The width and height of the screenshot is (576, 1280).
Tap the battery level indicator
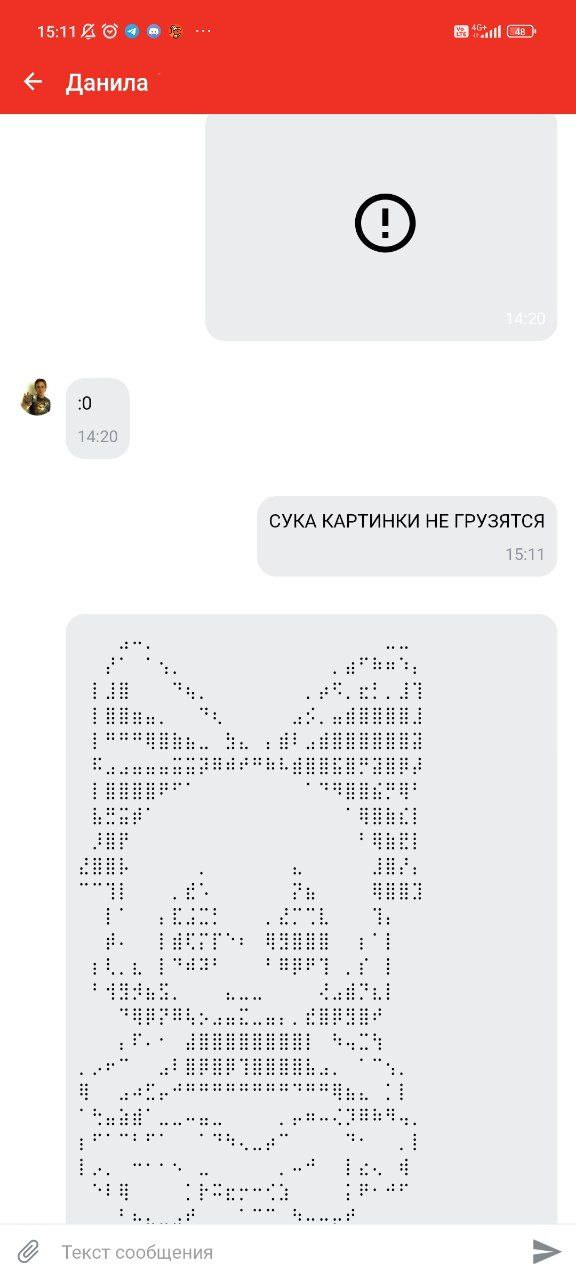pyautogui.click(x=521, y=31)
